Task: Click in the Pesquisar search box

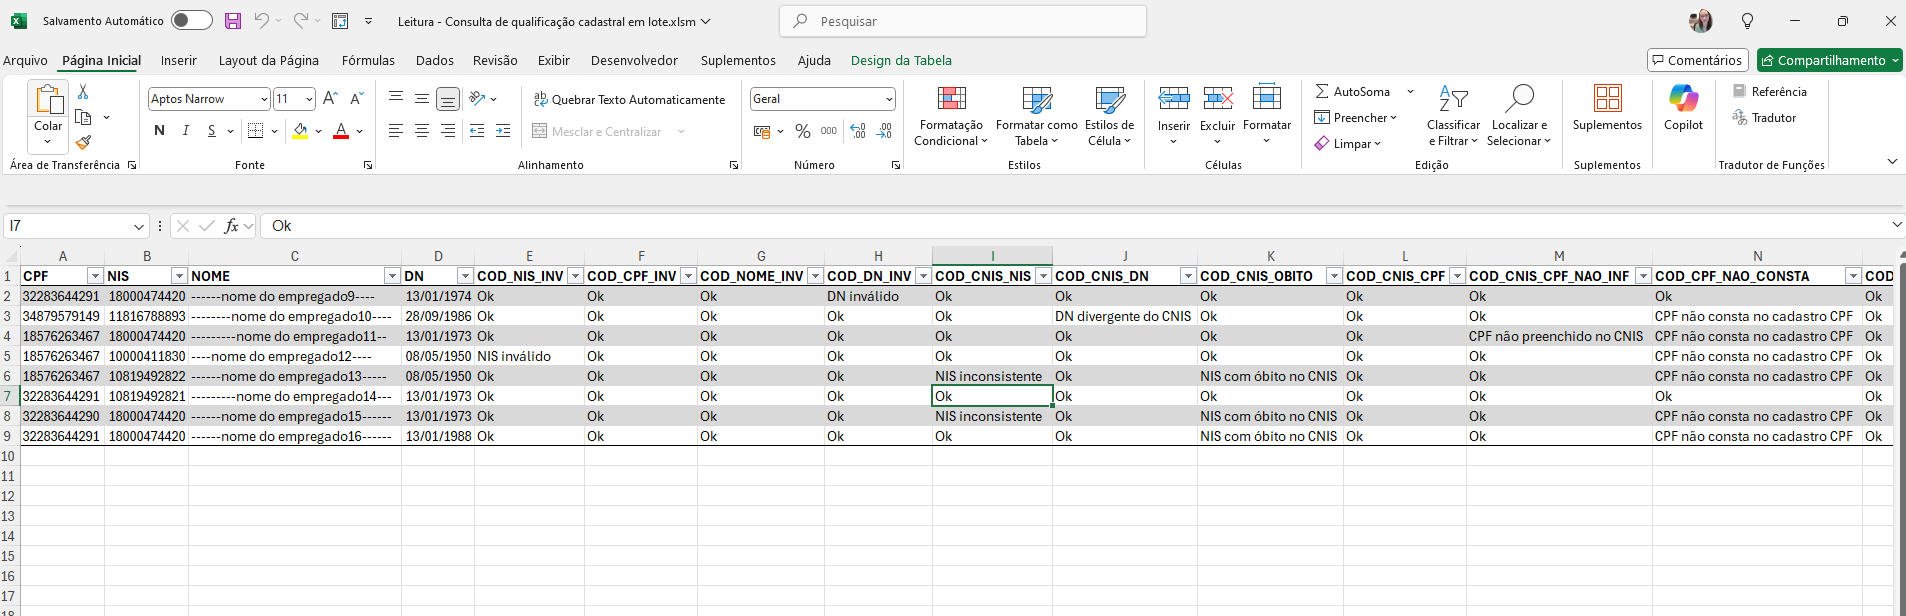Action: tap(962, 21)
